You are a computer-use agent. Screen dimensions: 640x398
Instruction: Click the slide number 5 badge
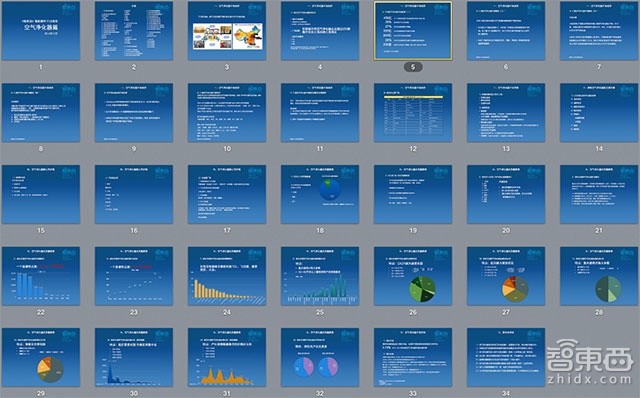coord(413,67)
